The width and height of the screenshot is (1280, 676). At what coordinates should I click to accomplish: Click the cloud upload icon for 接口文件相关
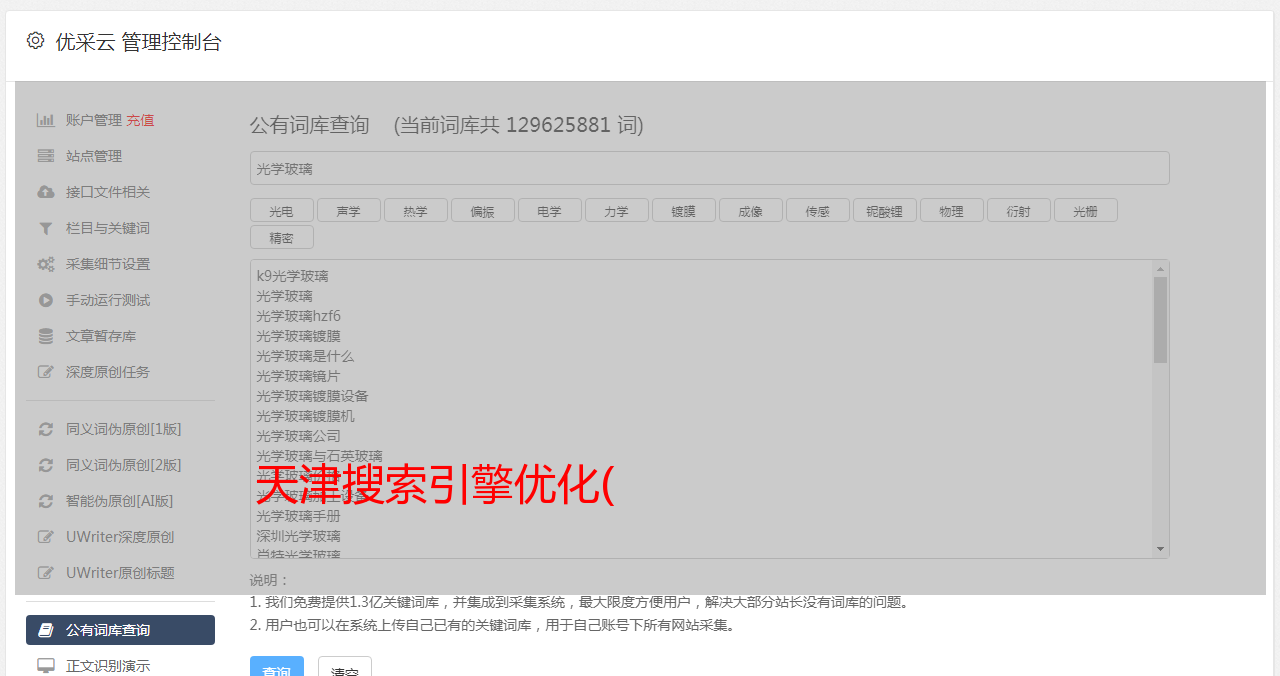point(46,192)
